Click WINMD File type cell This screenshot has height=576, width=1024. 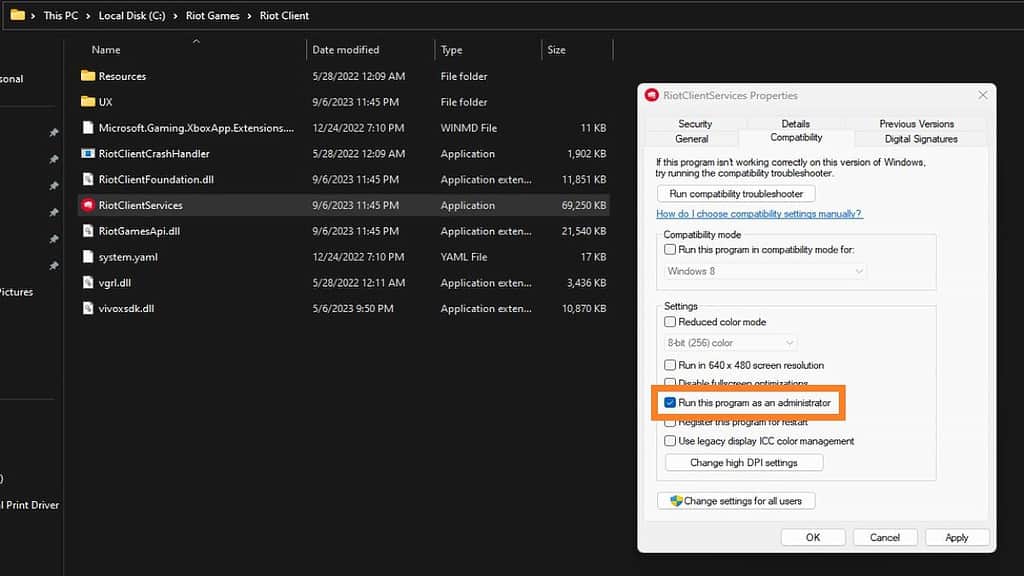pyautogui.click(x=468, y=128)
